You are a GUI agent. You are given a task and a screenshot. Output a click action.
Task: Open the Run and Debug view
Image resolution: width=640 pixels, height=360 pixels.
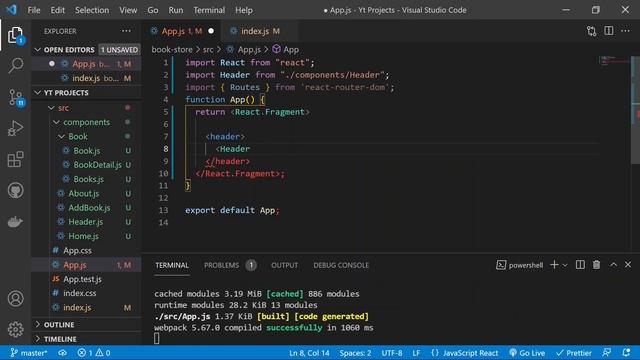tap(16, 129)
